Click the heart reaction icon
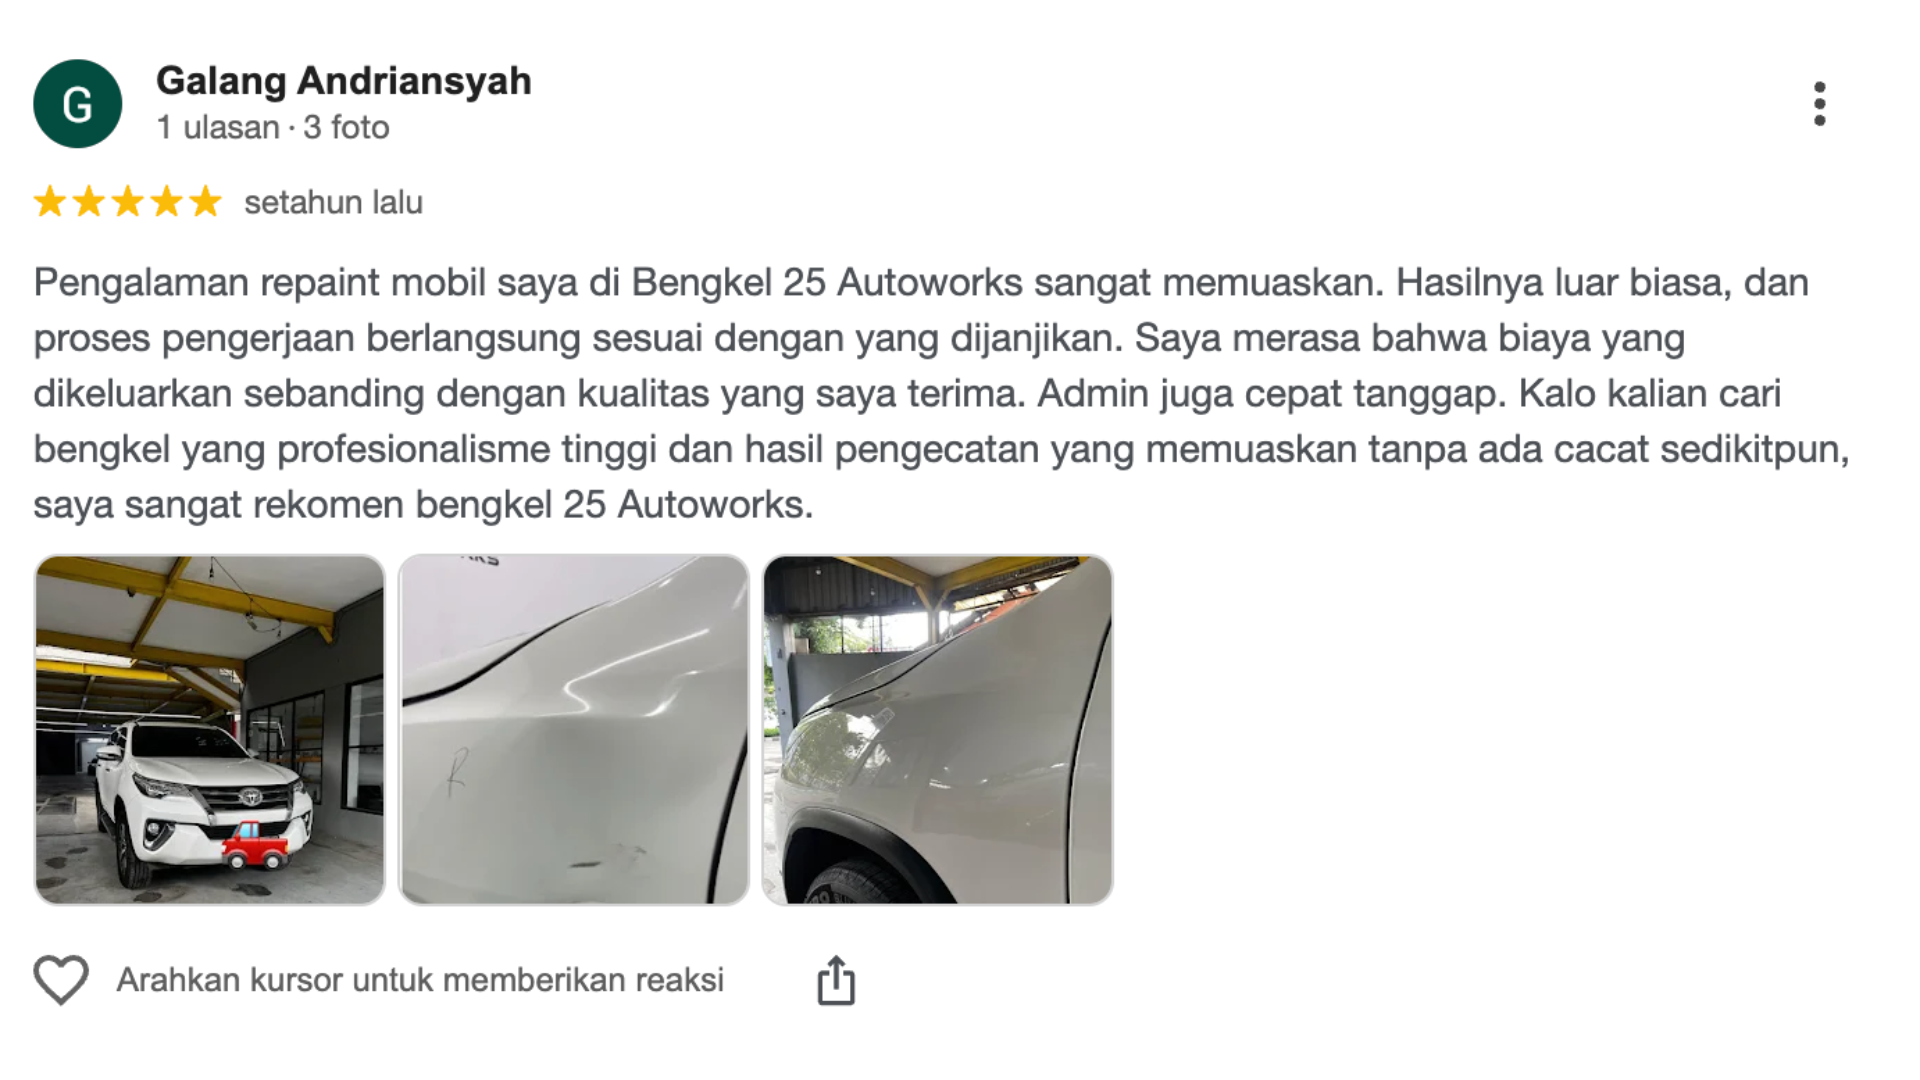This screenshot has width=1920, height=1080. (61, 980)
